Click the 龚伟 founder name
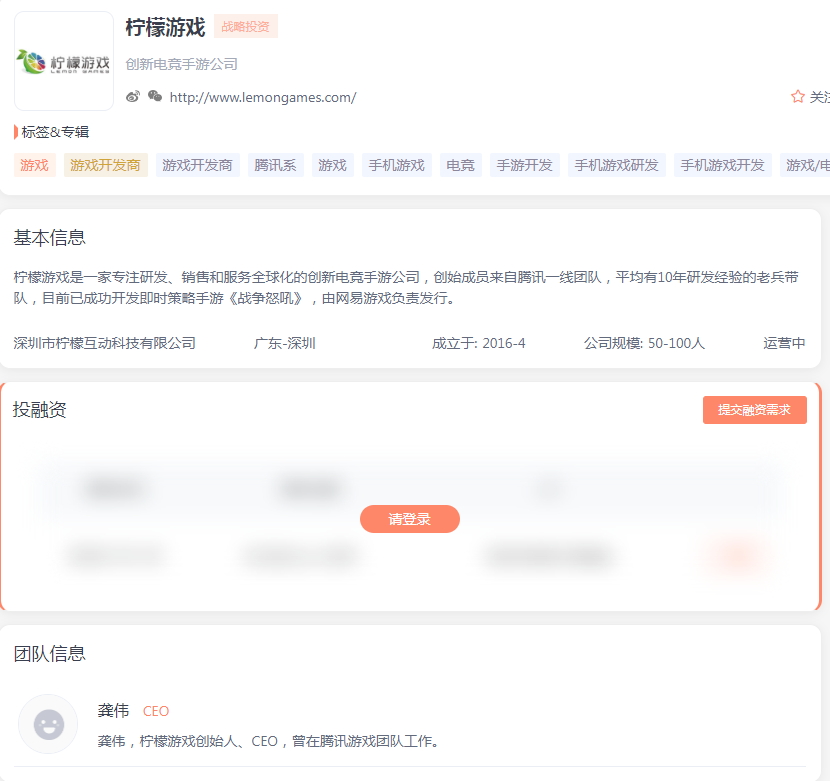Image resolution: width=830 pixels, height=781 pixels. (113, 711)
